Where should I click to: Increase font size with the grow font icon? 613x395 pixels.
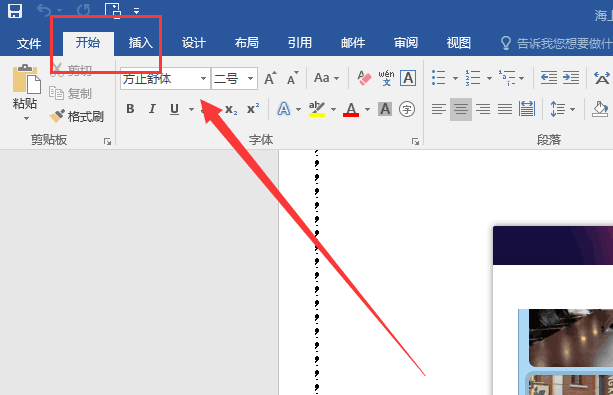[x=270, y=78]
